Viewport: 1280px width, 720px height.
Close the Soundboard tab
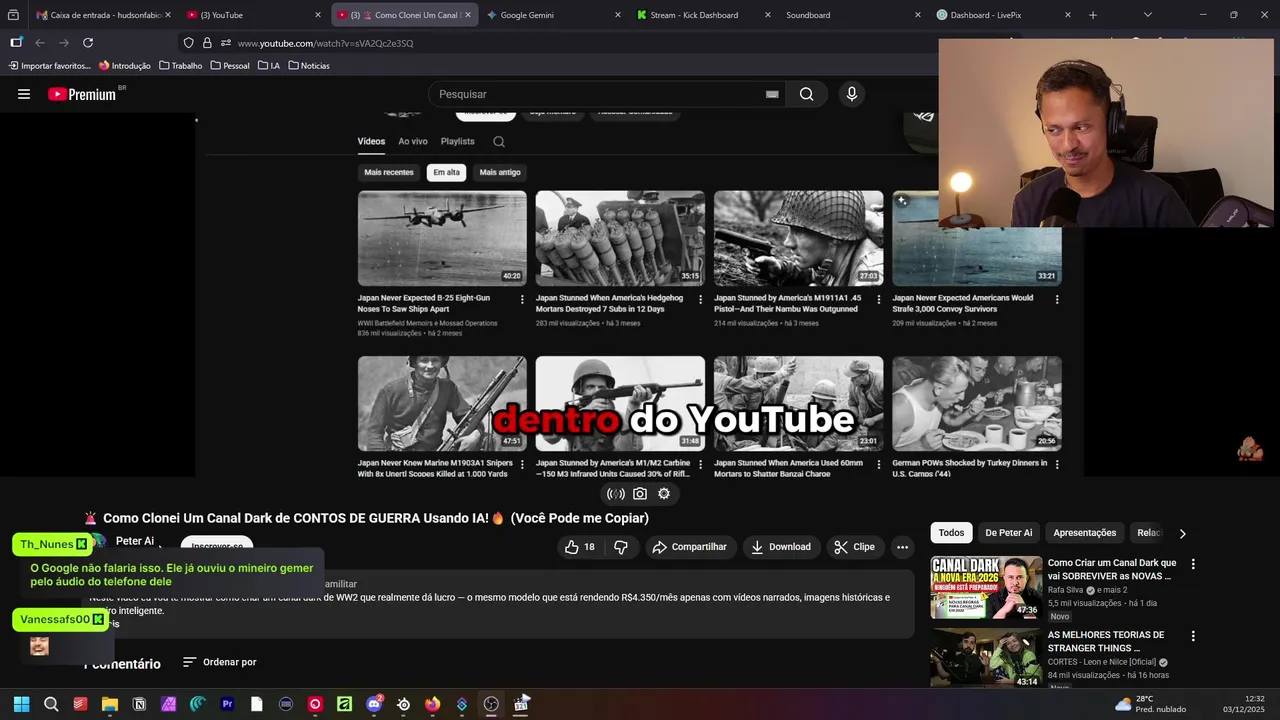(x=918, y=15)
